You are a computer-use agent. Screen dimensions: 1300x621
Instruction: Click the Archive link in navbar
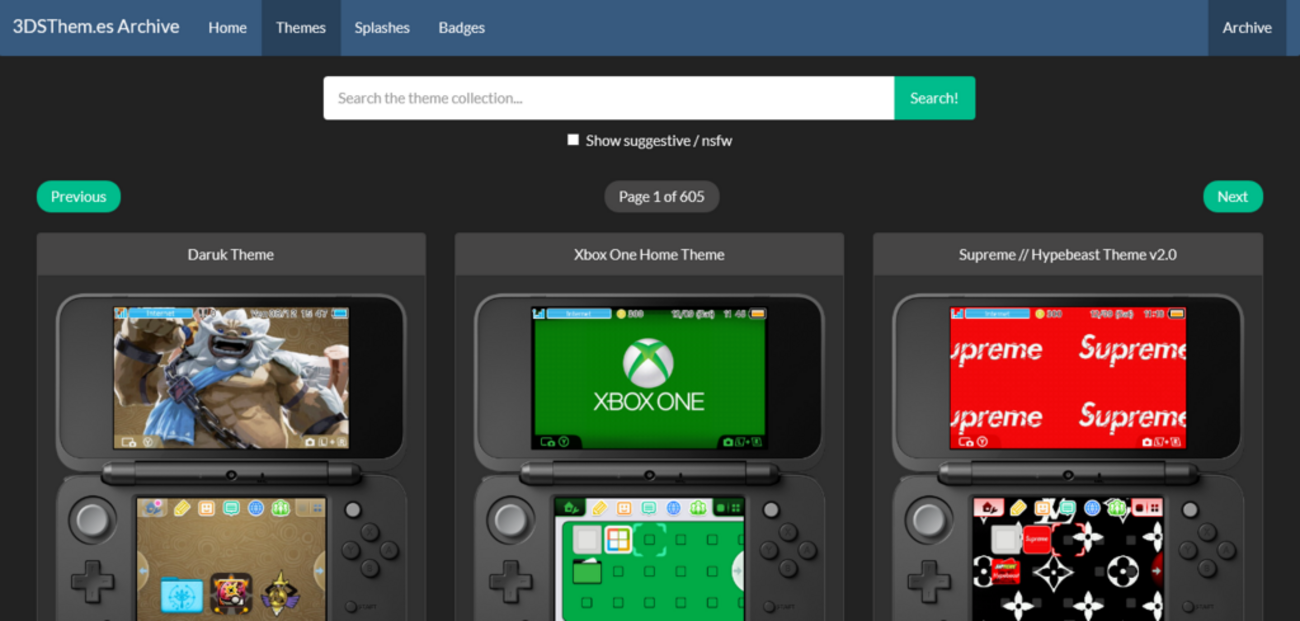pos(1247,28)
